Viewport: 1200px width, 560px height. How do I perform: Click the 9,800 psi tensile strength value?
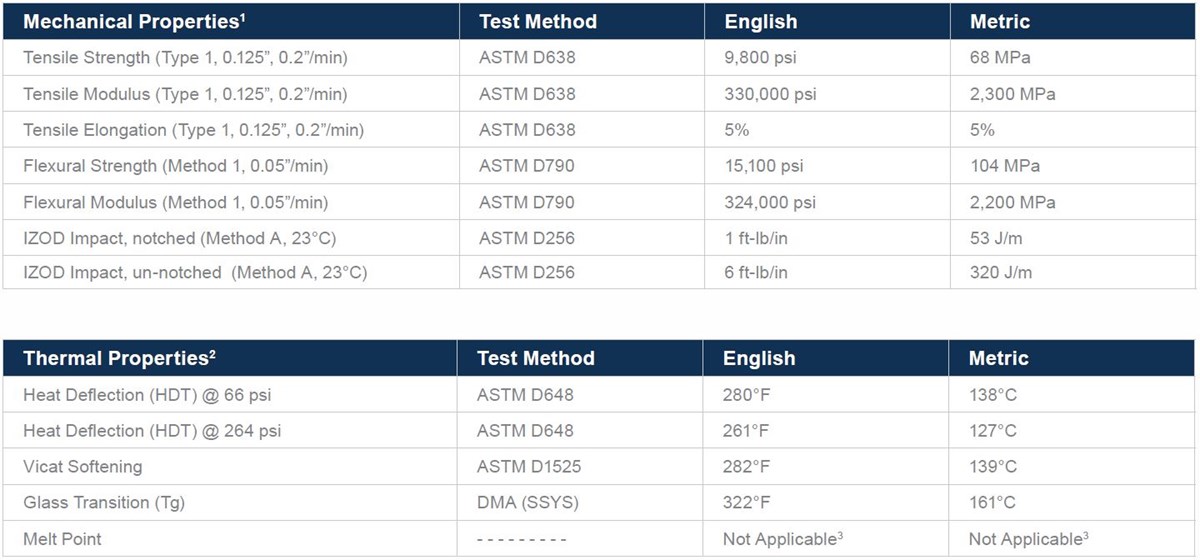pyautogui.click(x=760, y=58)
